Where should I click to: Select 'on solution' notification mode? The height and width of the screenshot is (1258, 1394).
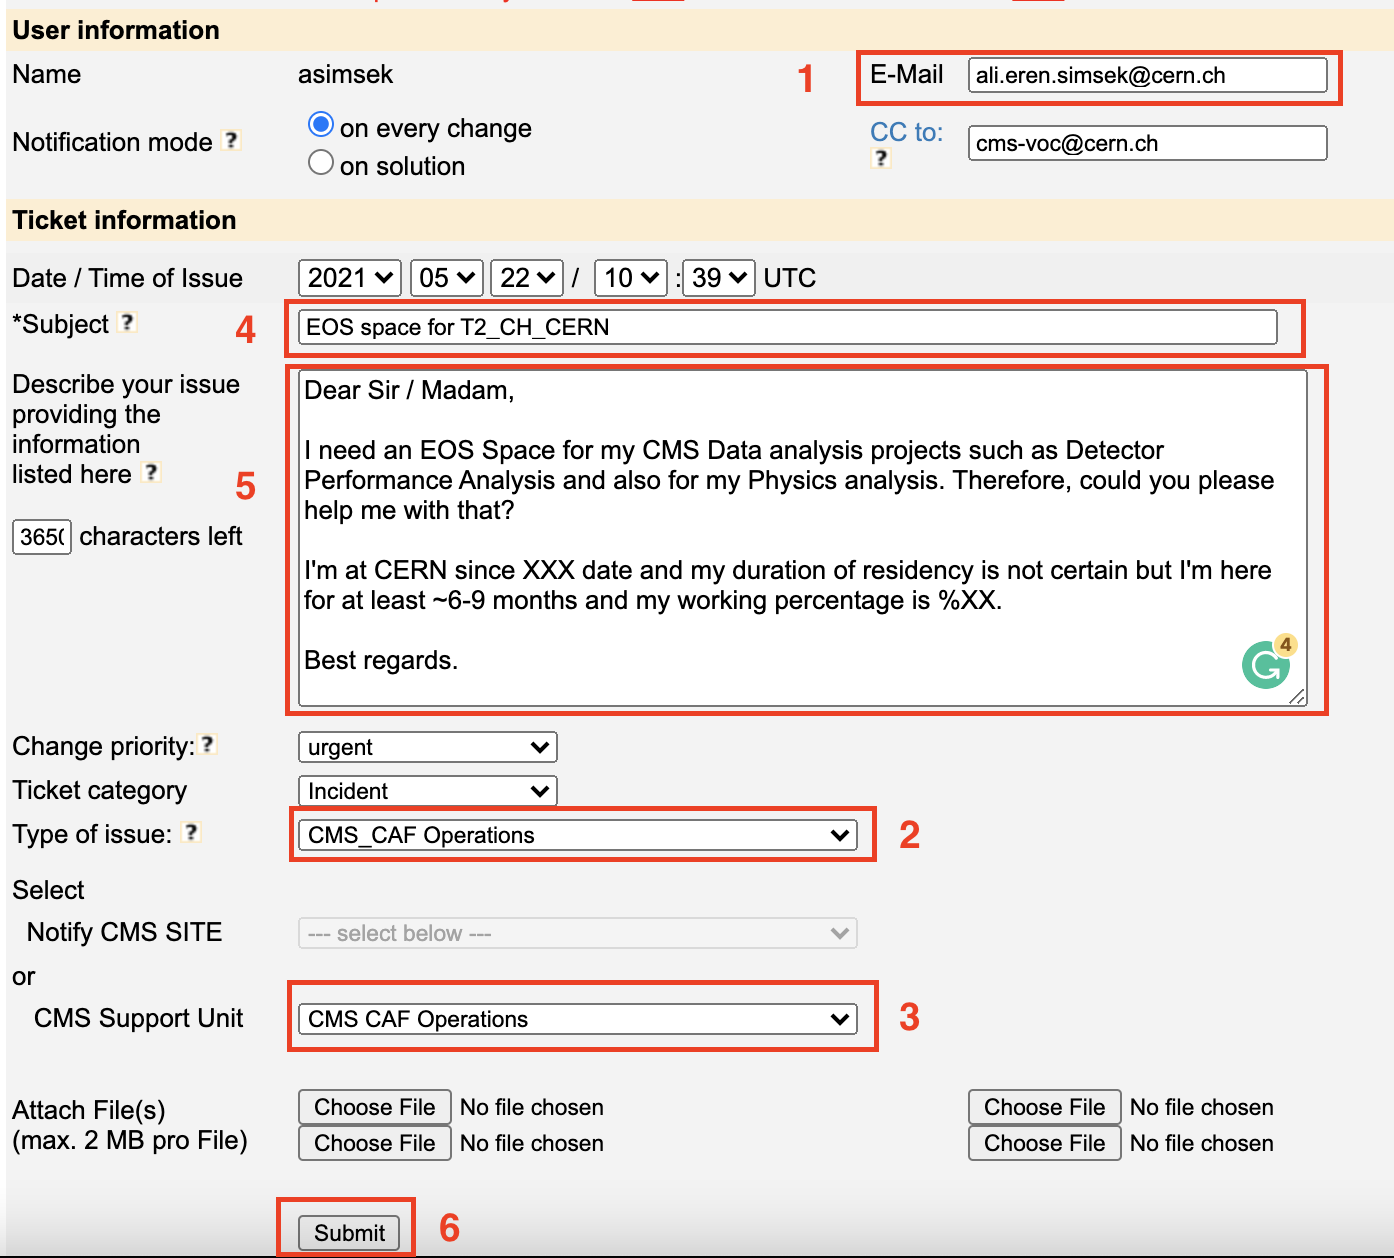point(321,162)
